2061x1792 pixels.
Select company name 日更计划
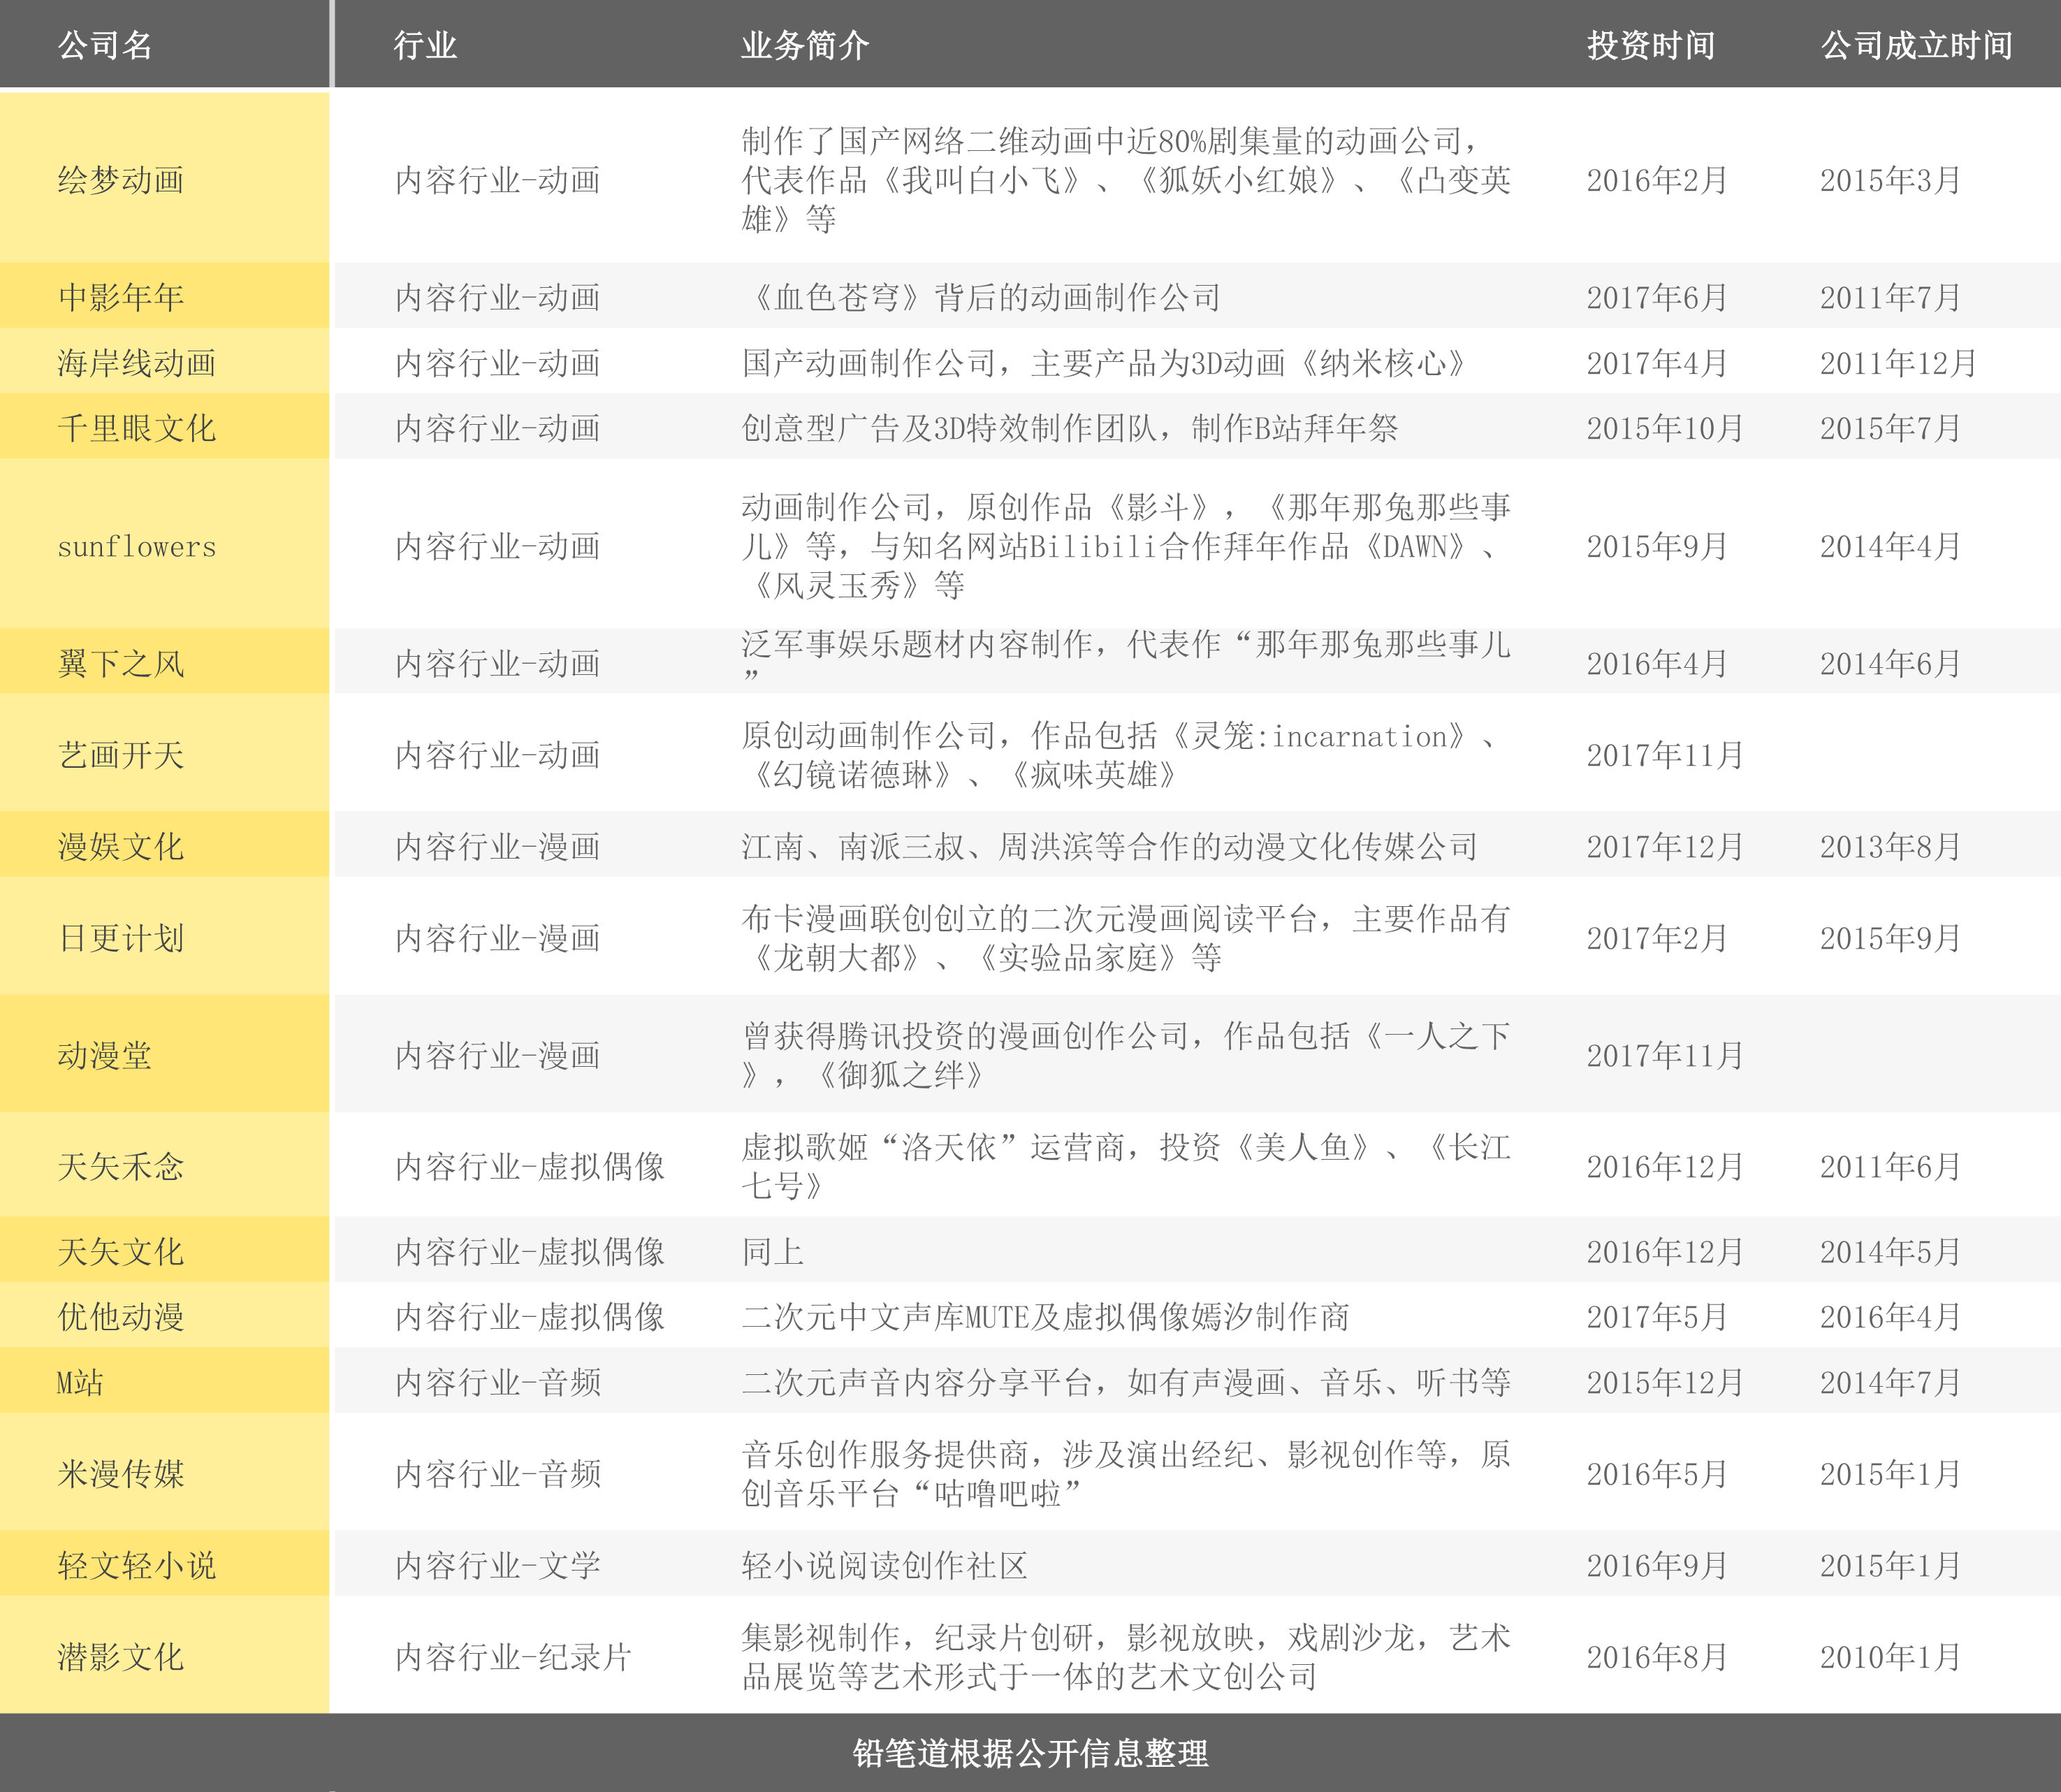coord(121,938)
